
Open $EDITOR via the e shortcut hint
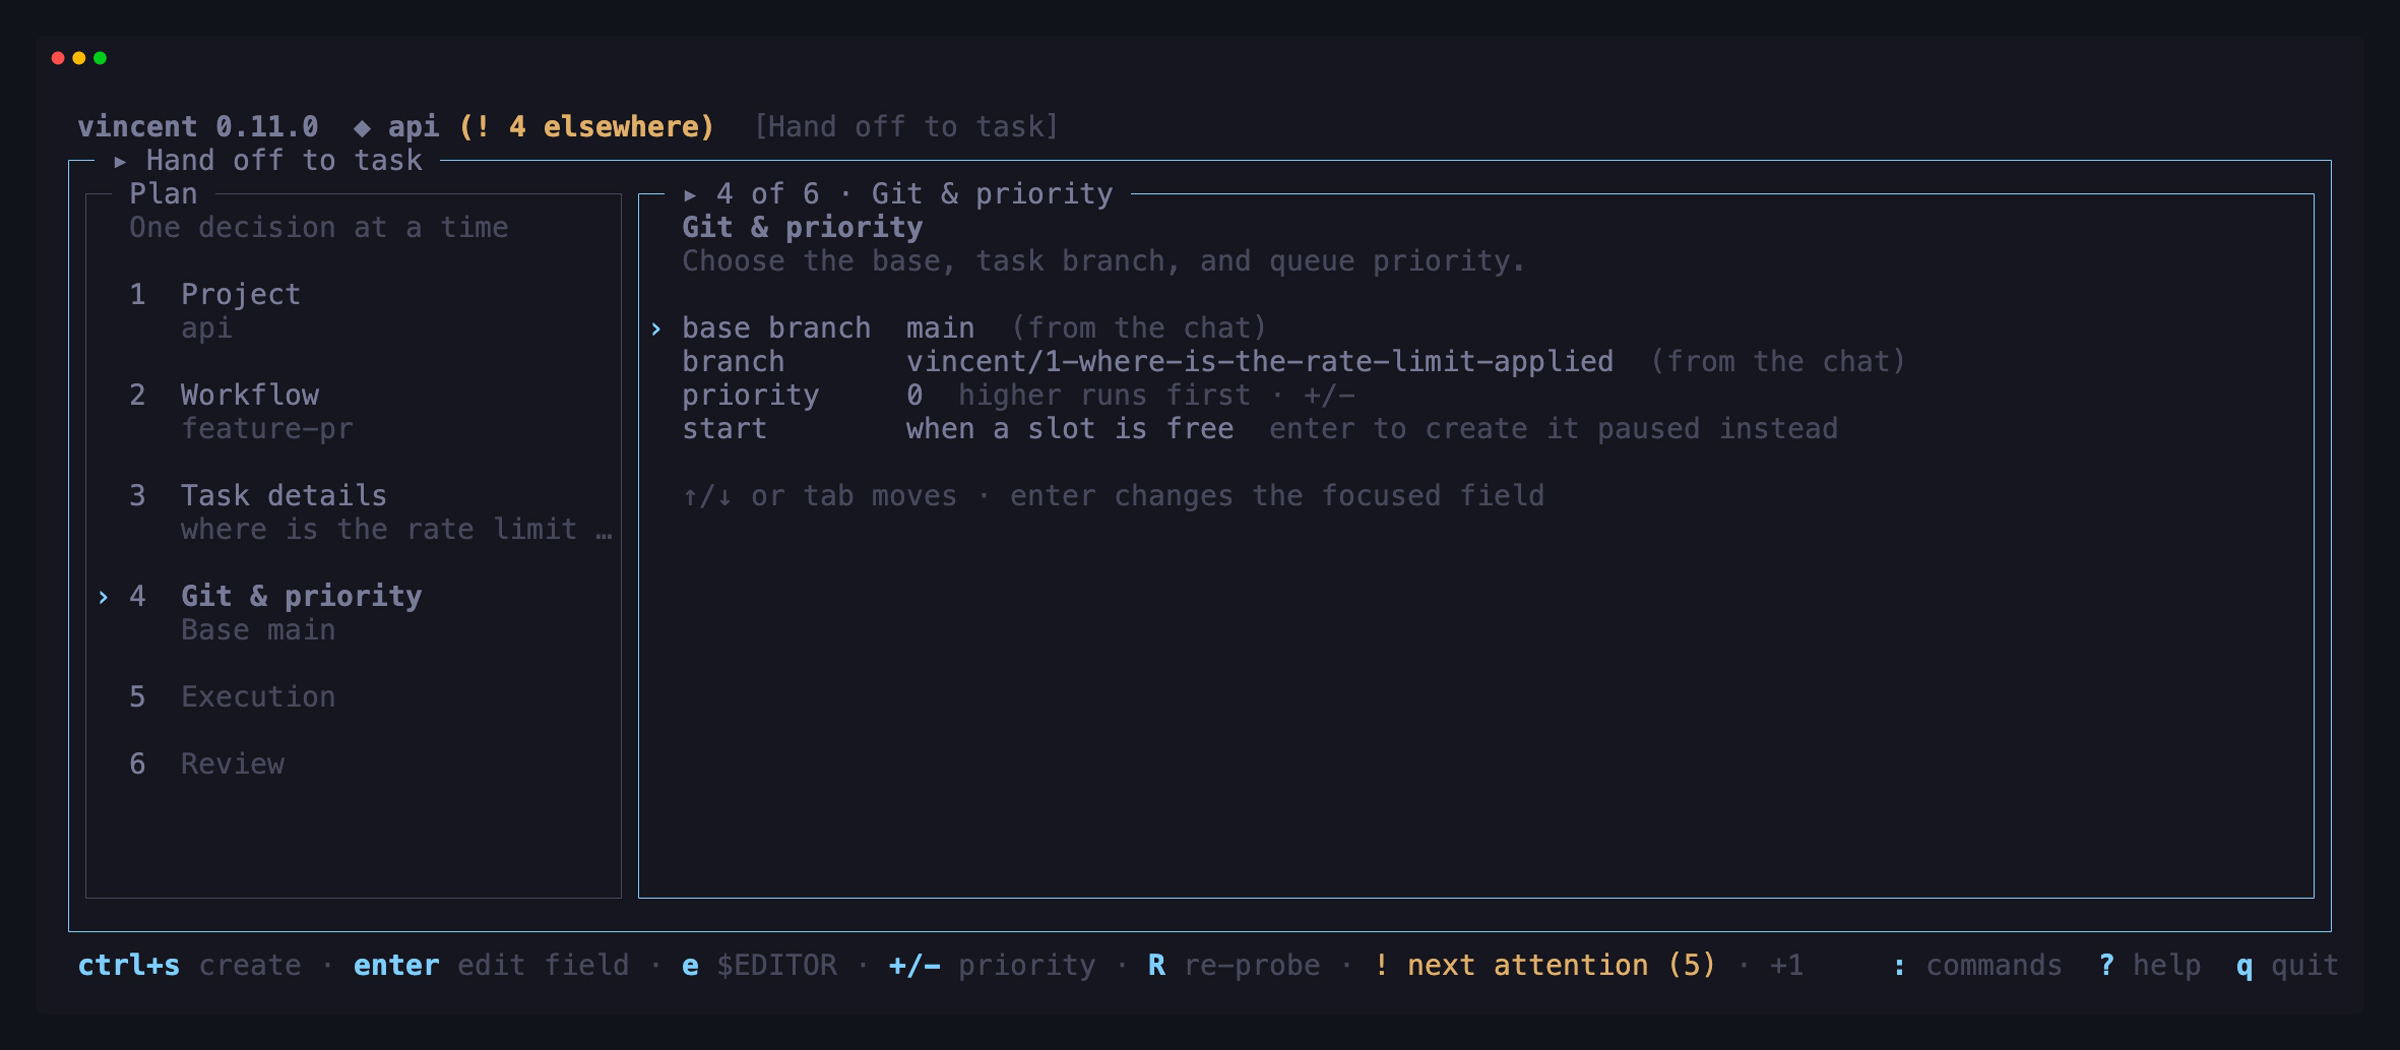click(759, 965)
